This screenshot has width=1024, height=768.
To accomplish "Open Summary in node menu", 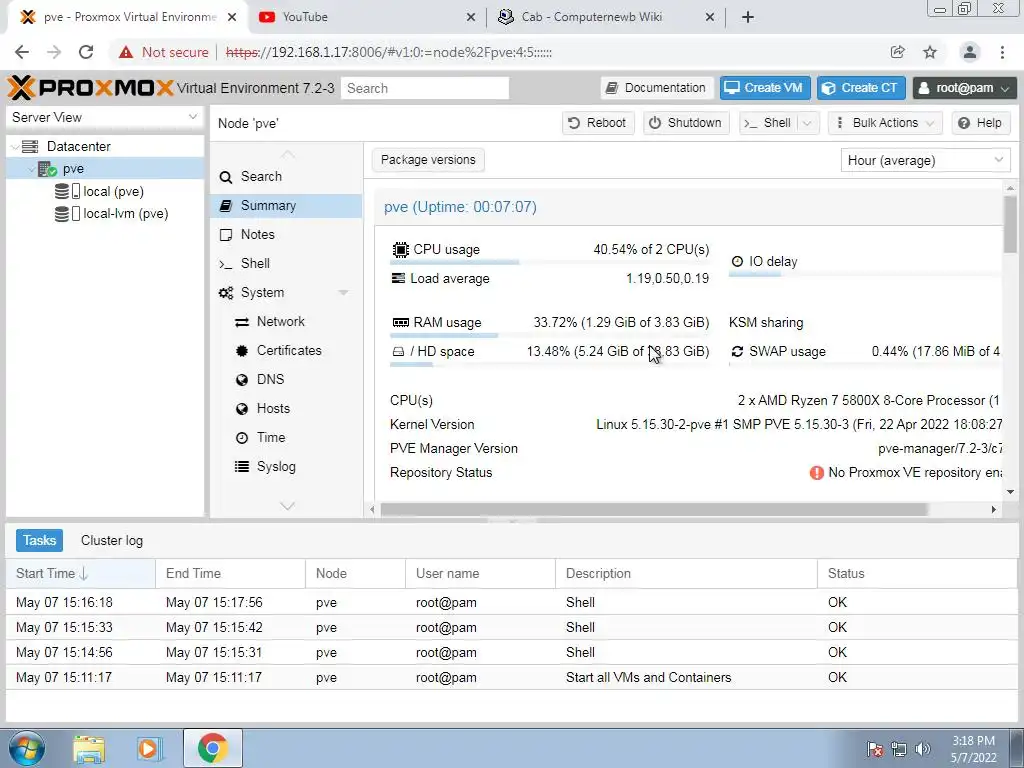I will click(286, 206).
